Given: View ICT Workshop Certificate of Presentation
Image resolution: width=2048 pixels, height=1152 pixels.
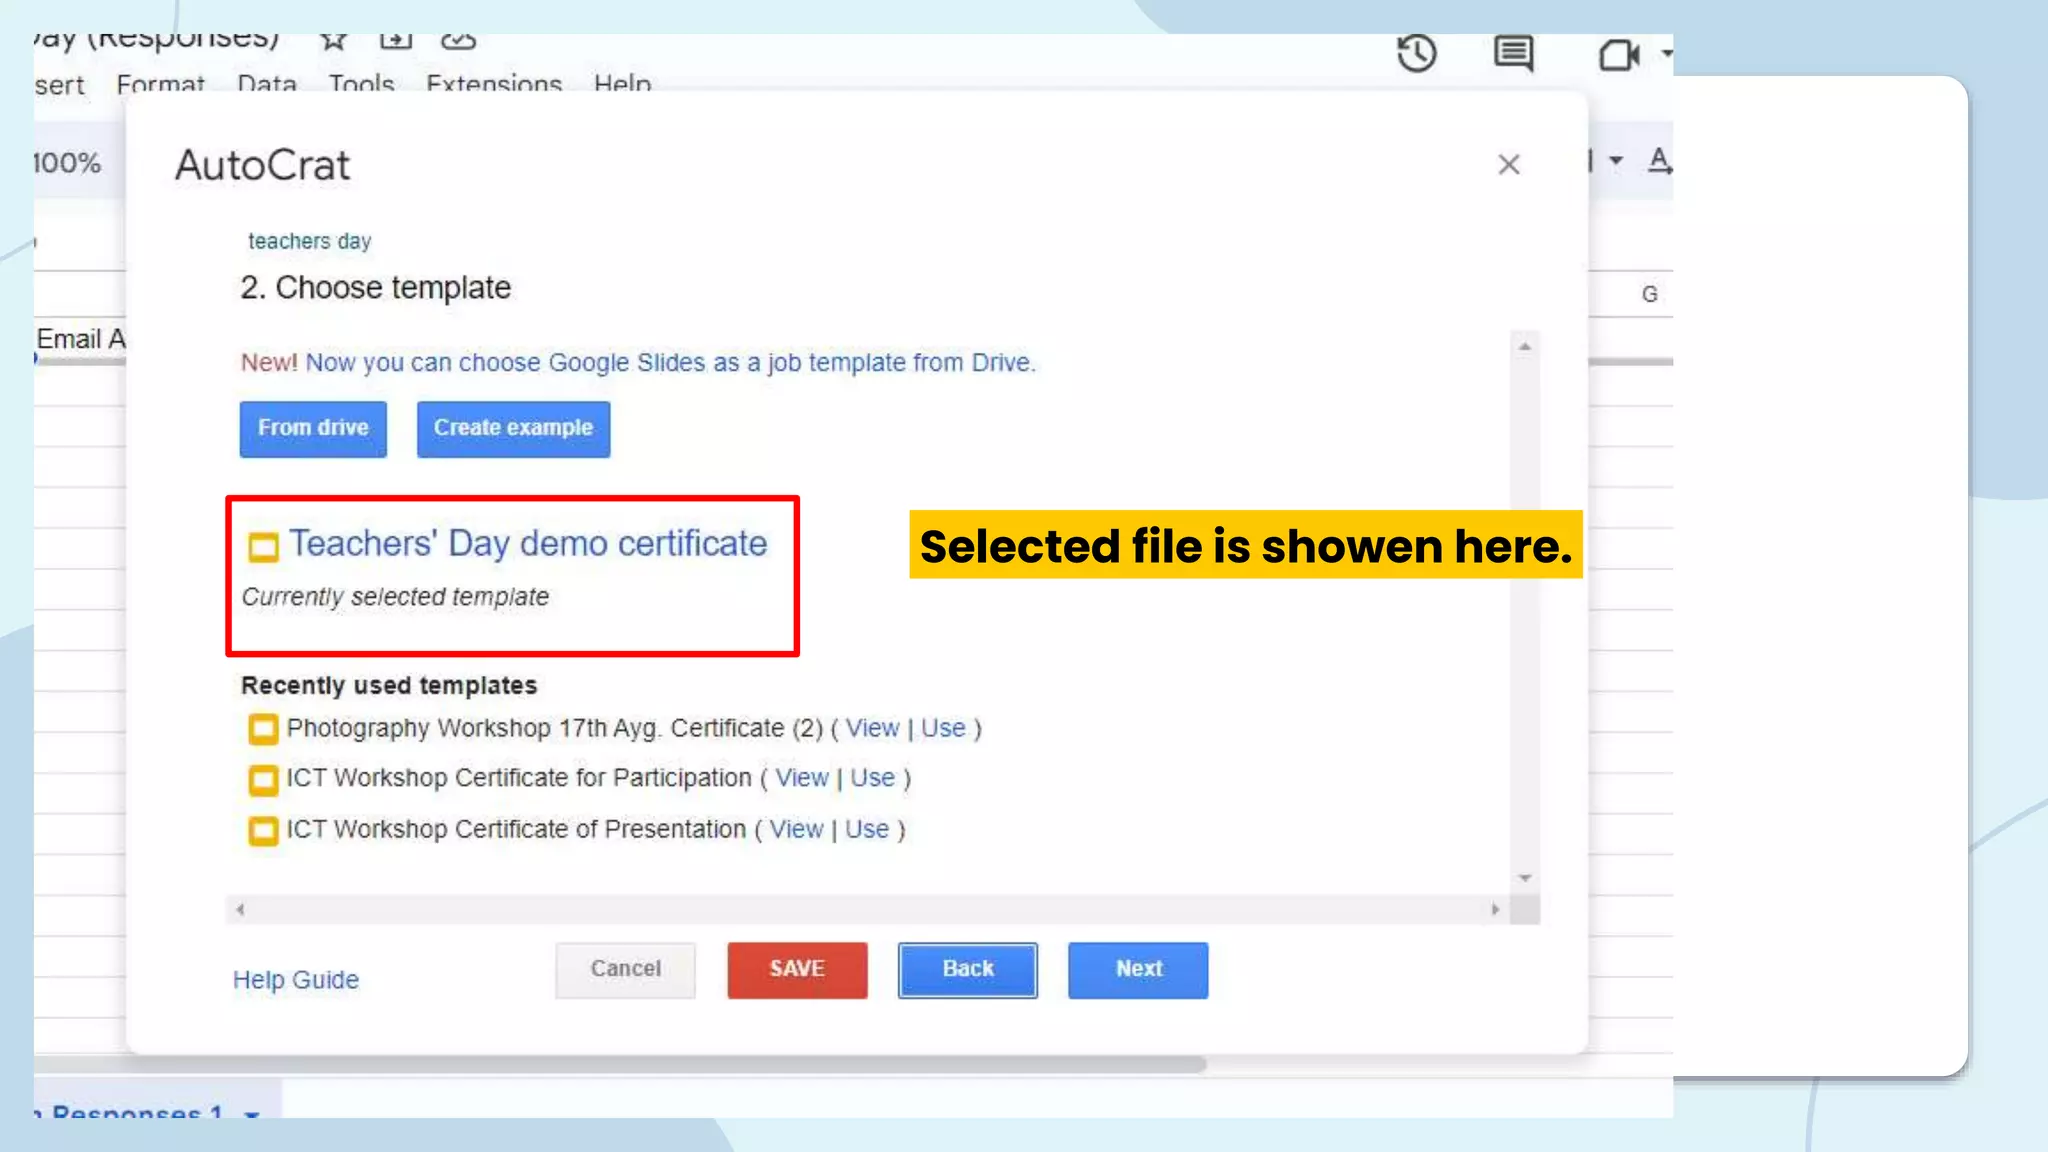Looking at the screenshot, I should click(796, 829).
